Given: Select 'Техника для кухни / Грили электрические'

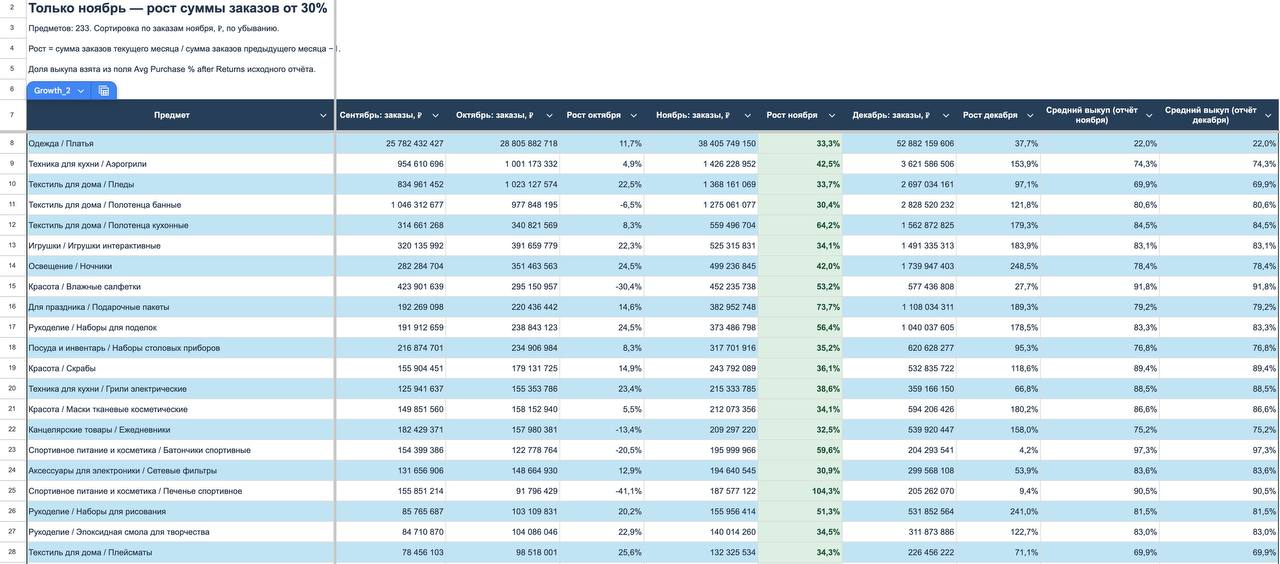Looking at the screenshot, I should click(x=180, y=389).
